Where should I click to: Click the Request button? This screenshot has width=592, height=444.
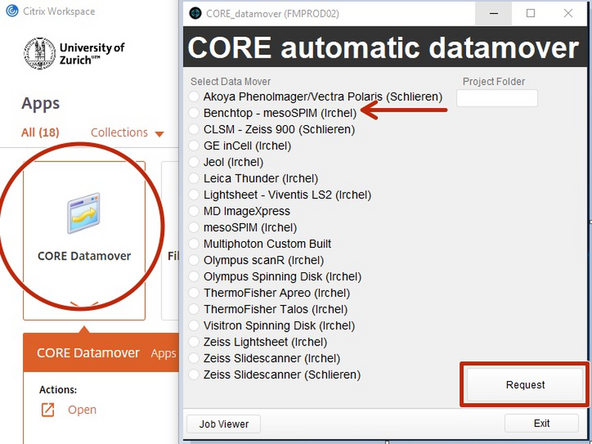click(x=525, y=385)
